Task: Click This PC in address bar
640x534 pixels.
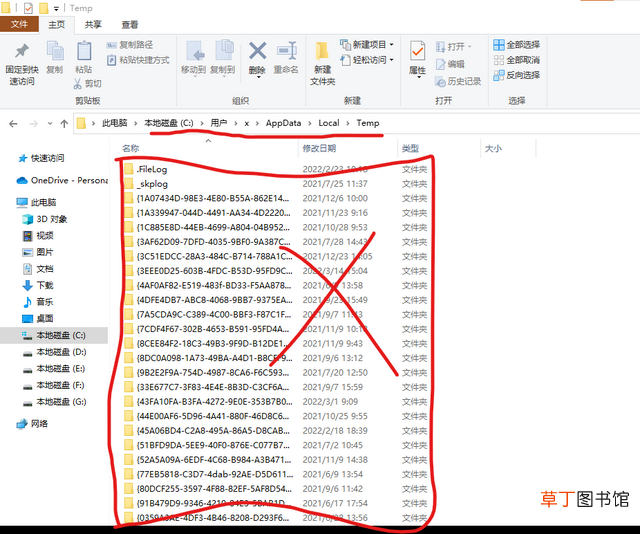Action: click(x=115, y=123)
